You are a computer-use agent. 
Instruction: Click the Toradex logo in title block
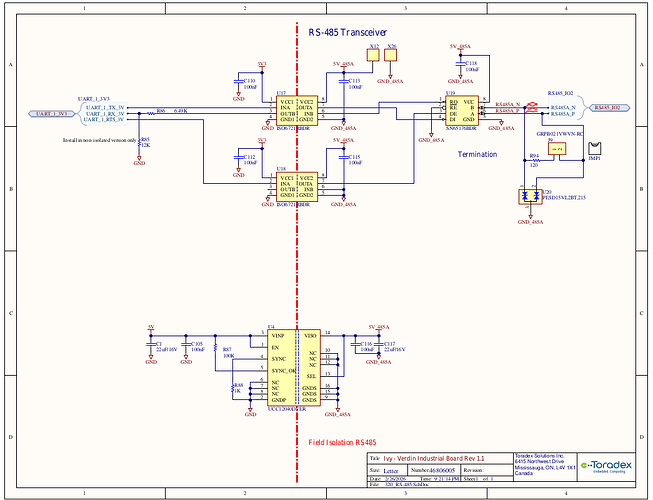click(606, 466)
